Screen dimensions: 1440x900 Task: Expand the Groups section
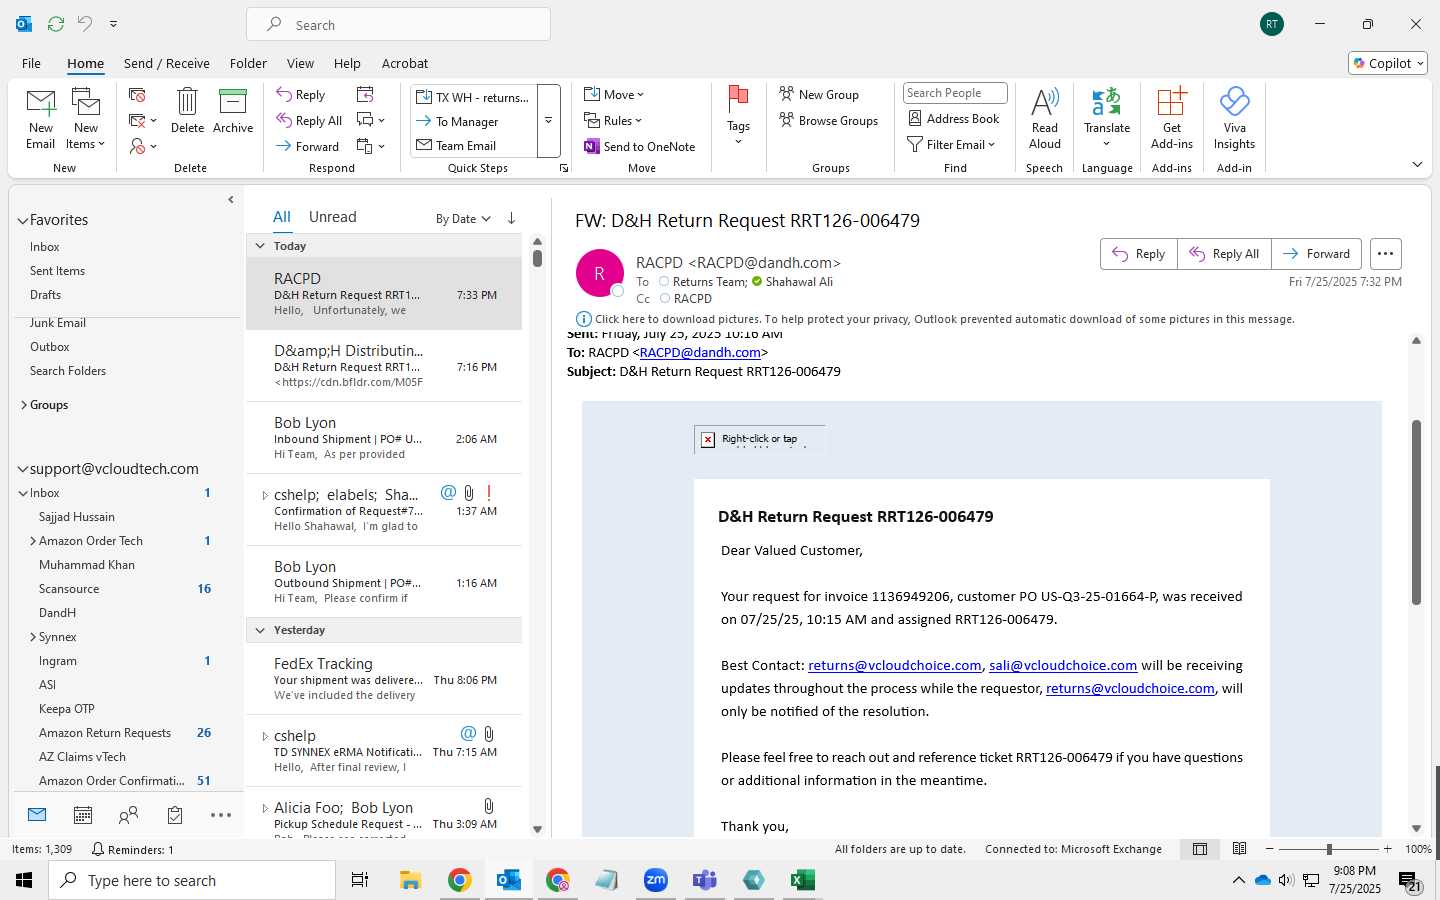pos(24,405)
